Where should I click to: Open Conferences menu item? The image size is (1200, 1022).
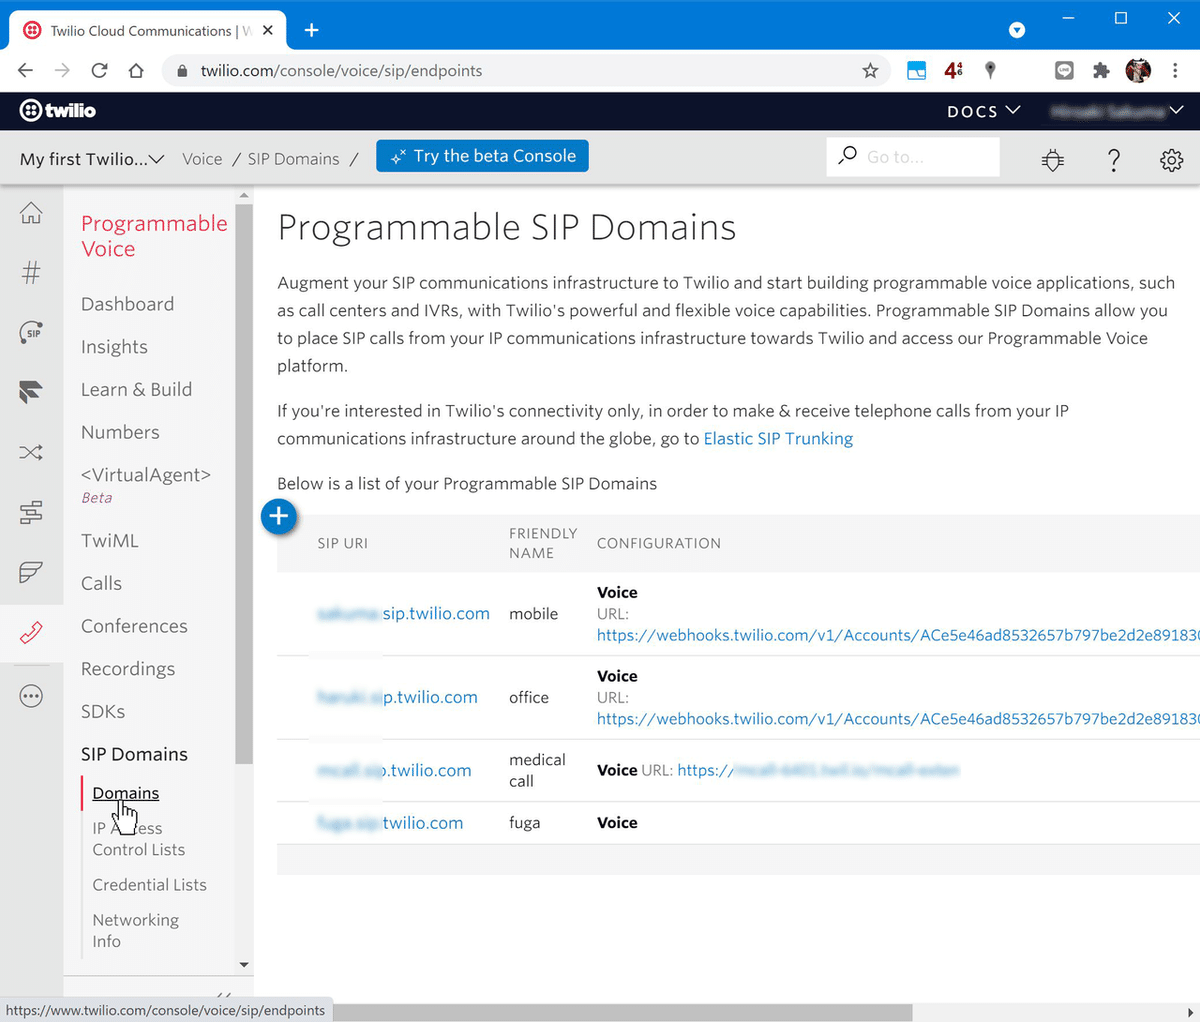pyautogui.click(x=134, y=626)
